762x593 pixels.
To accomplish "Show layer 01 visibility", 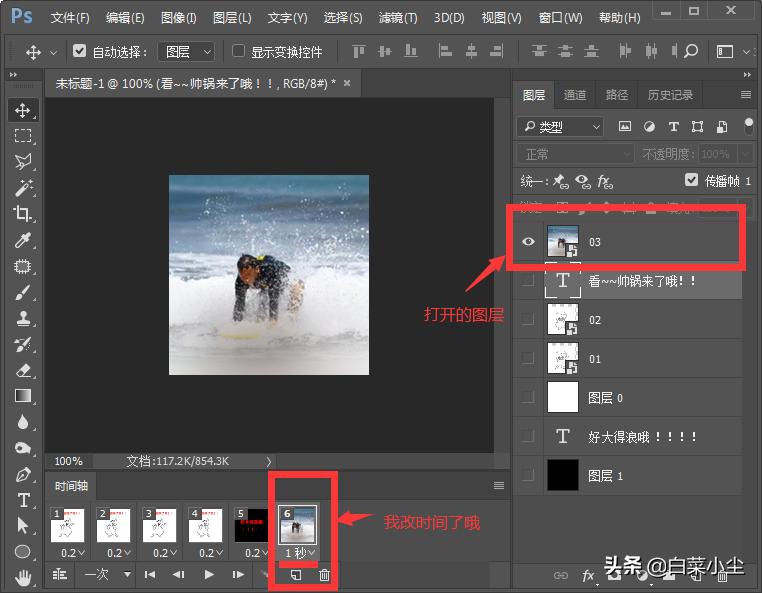I will point(528,358).
